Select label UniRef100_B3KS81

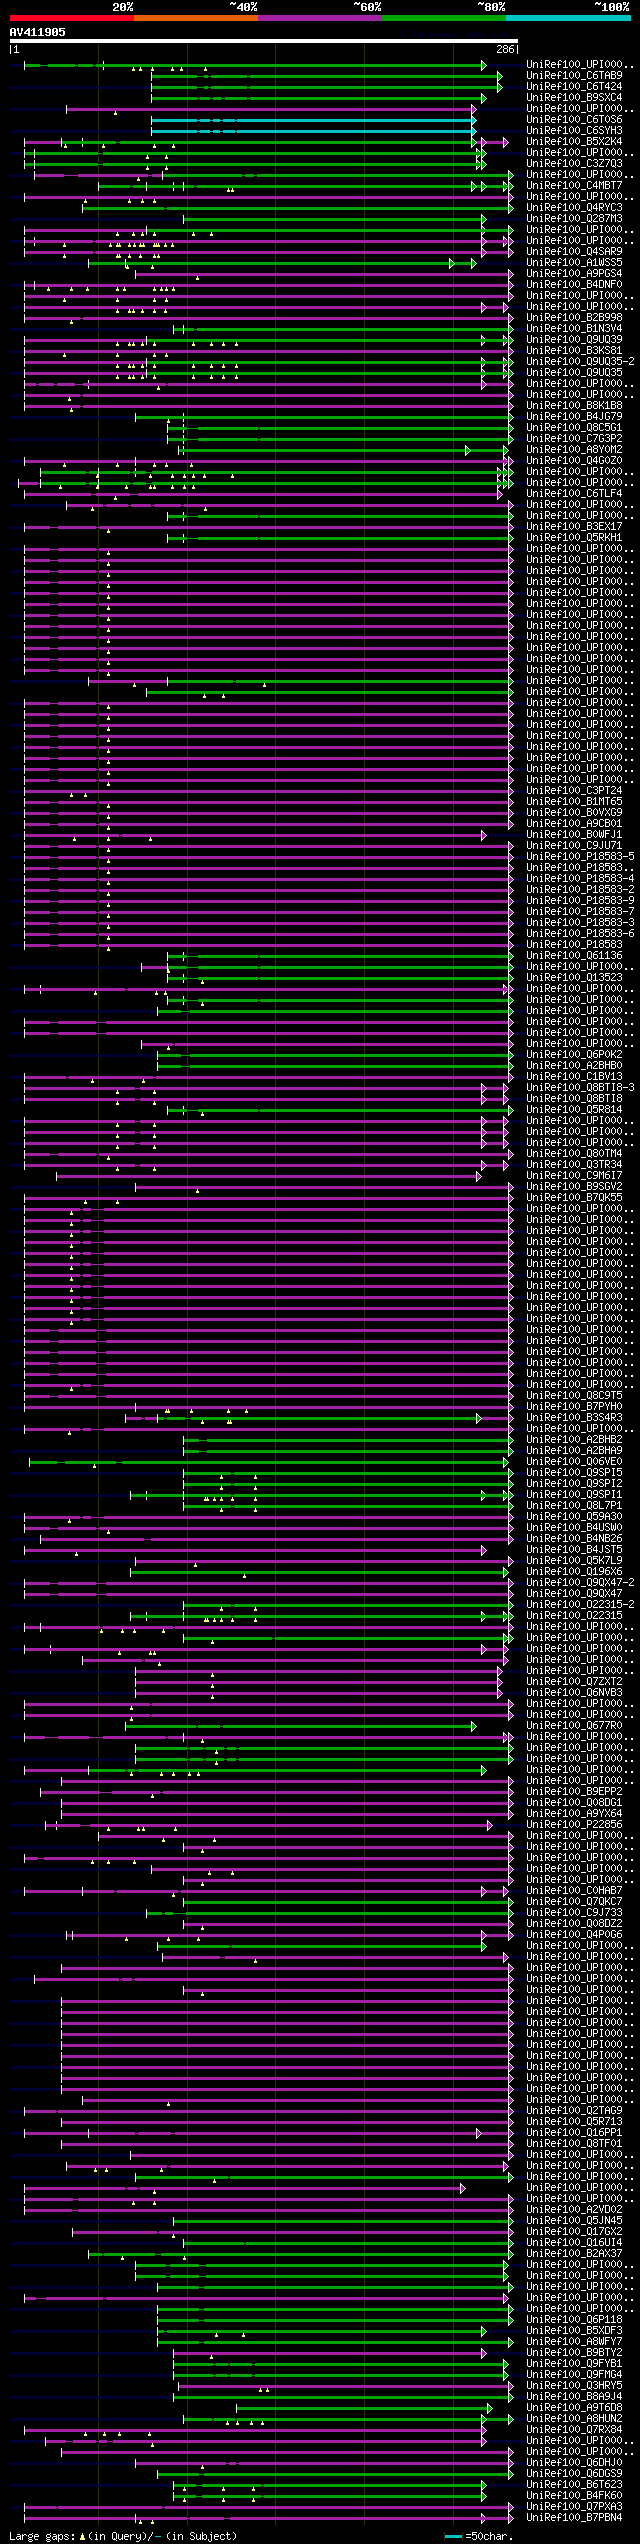click(574, 350)
